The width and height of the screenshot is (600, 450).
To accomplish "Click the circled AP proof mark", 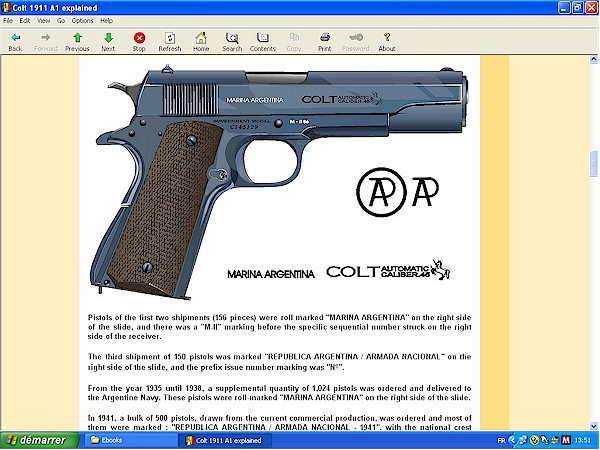I will pyautogui.click(x=381, y=192).
